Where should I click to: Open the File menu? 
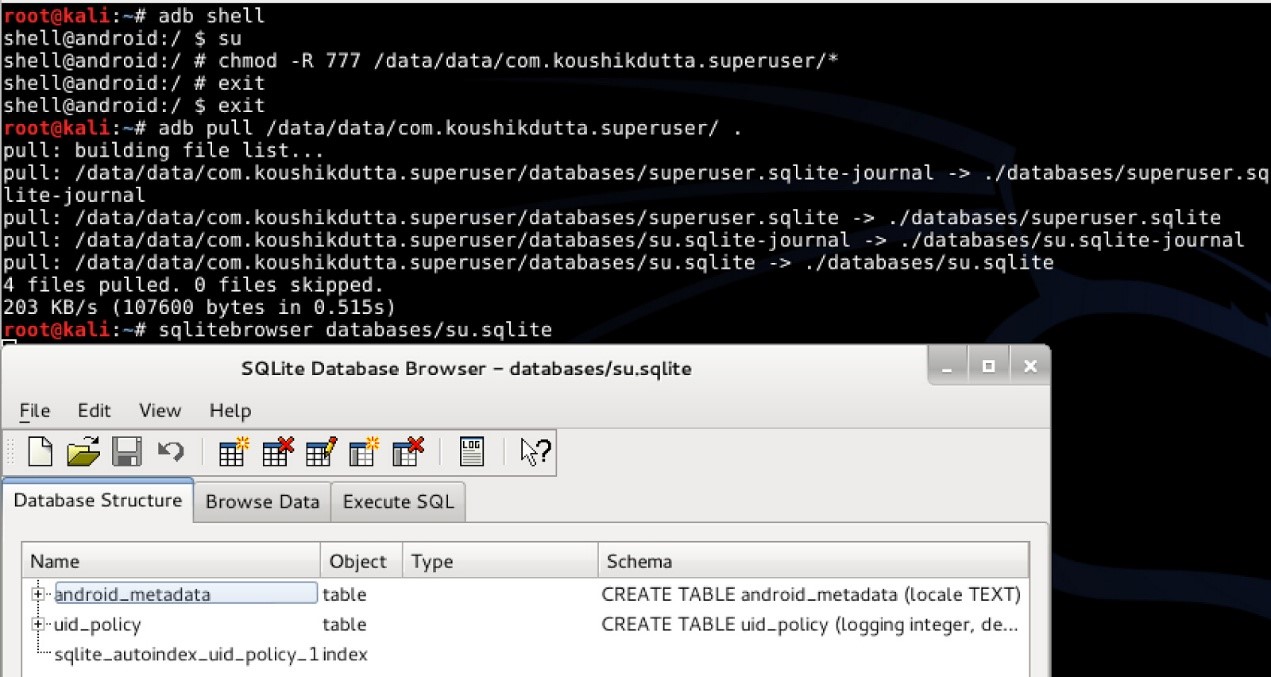pyautogui.click(x=35, y=410)
